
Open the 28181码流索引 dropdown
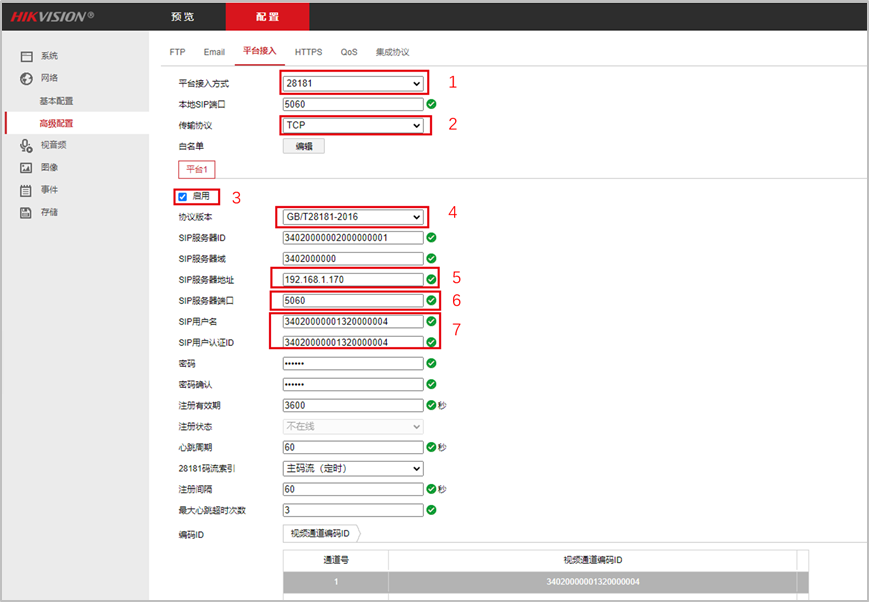353,468
